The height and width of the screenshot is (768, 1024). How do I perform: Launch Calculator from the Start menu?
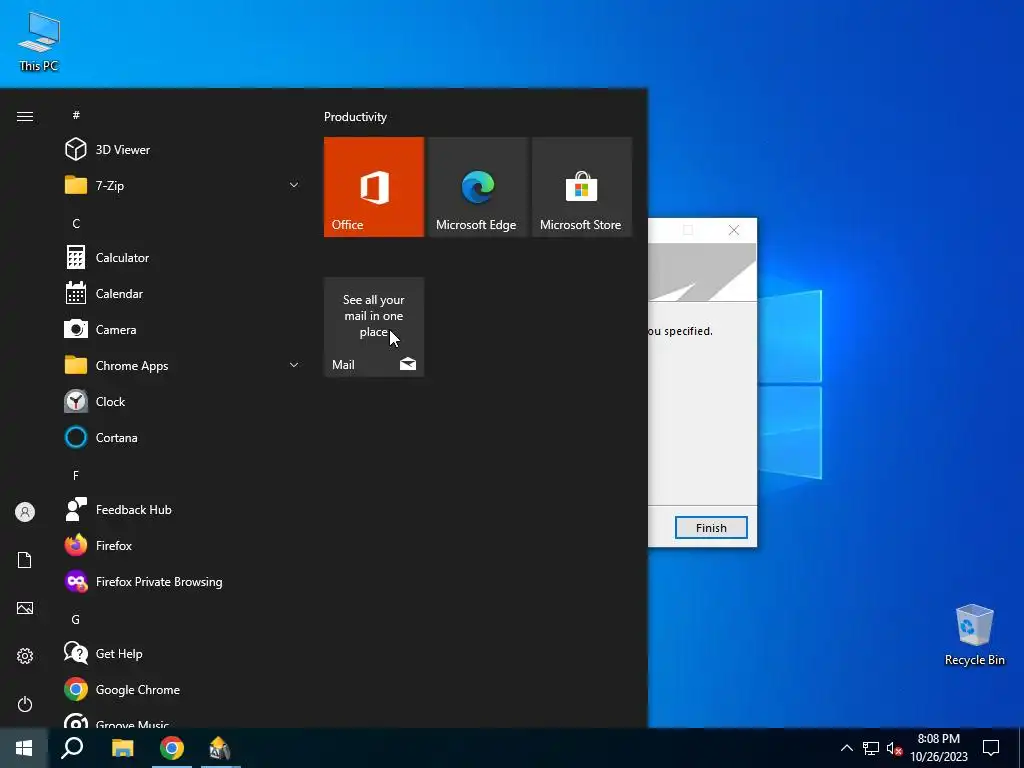click(x=183, y=257)
